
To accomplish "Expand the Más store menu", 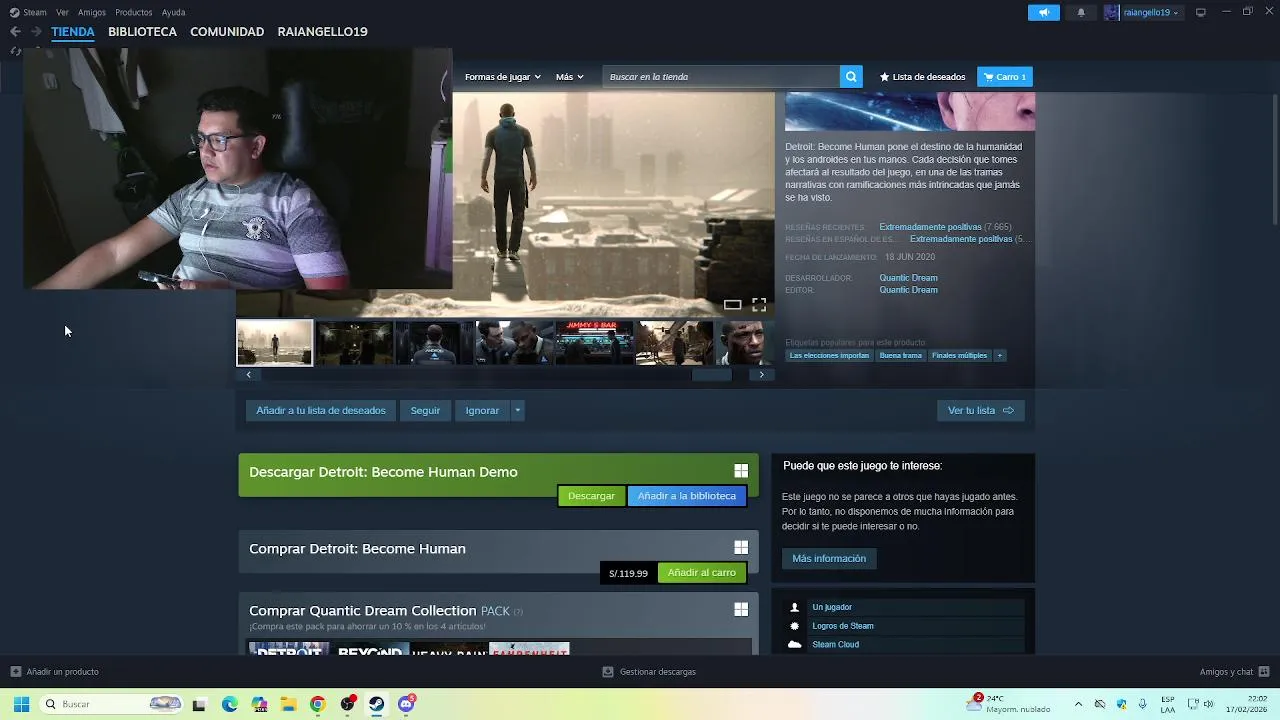I will pyautogui.click(x=570, y=77).
